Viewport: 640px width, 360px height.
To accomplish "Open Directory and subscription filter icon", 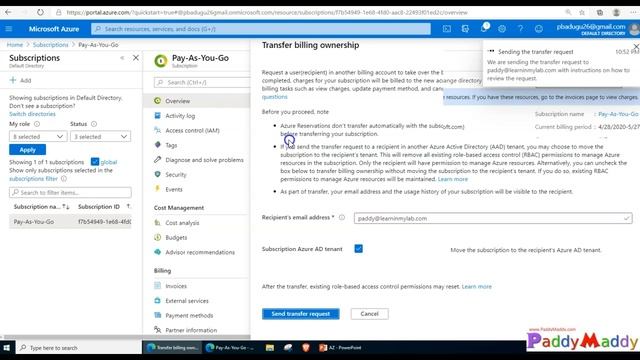I will click(x=465, y=29).
